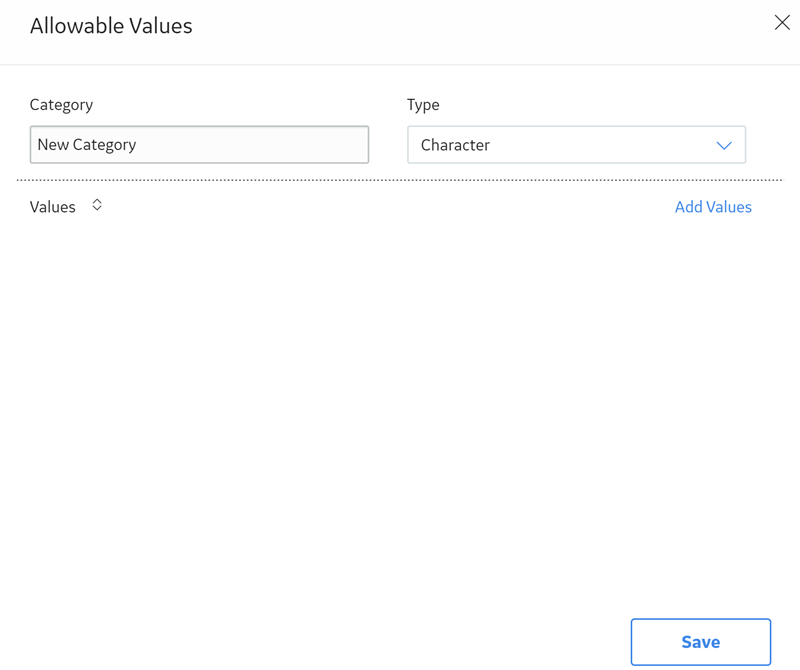Add a new allowable value entry
The height and width of the screenshot is (670, 800).
[x=713, y=207]
